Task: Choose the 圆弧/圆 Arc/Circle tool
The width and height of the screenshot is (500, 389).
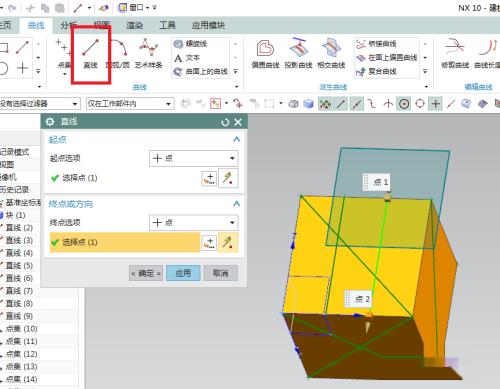Action: pyautogui.click(x=118, y=54)
